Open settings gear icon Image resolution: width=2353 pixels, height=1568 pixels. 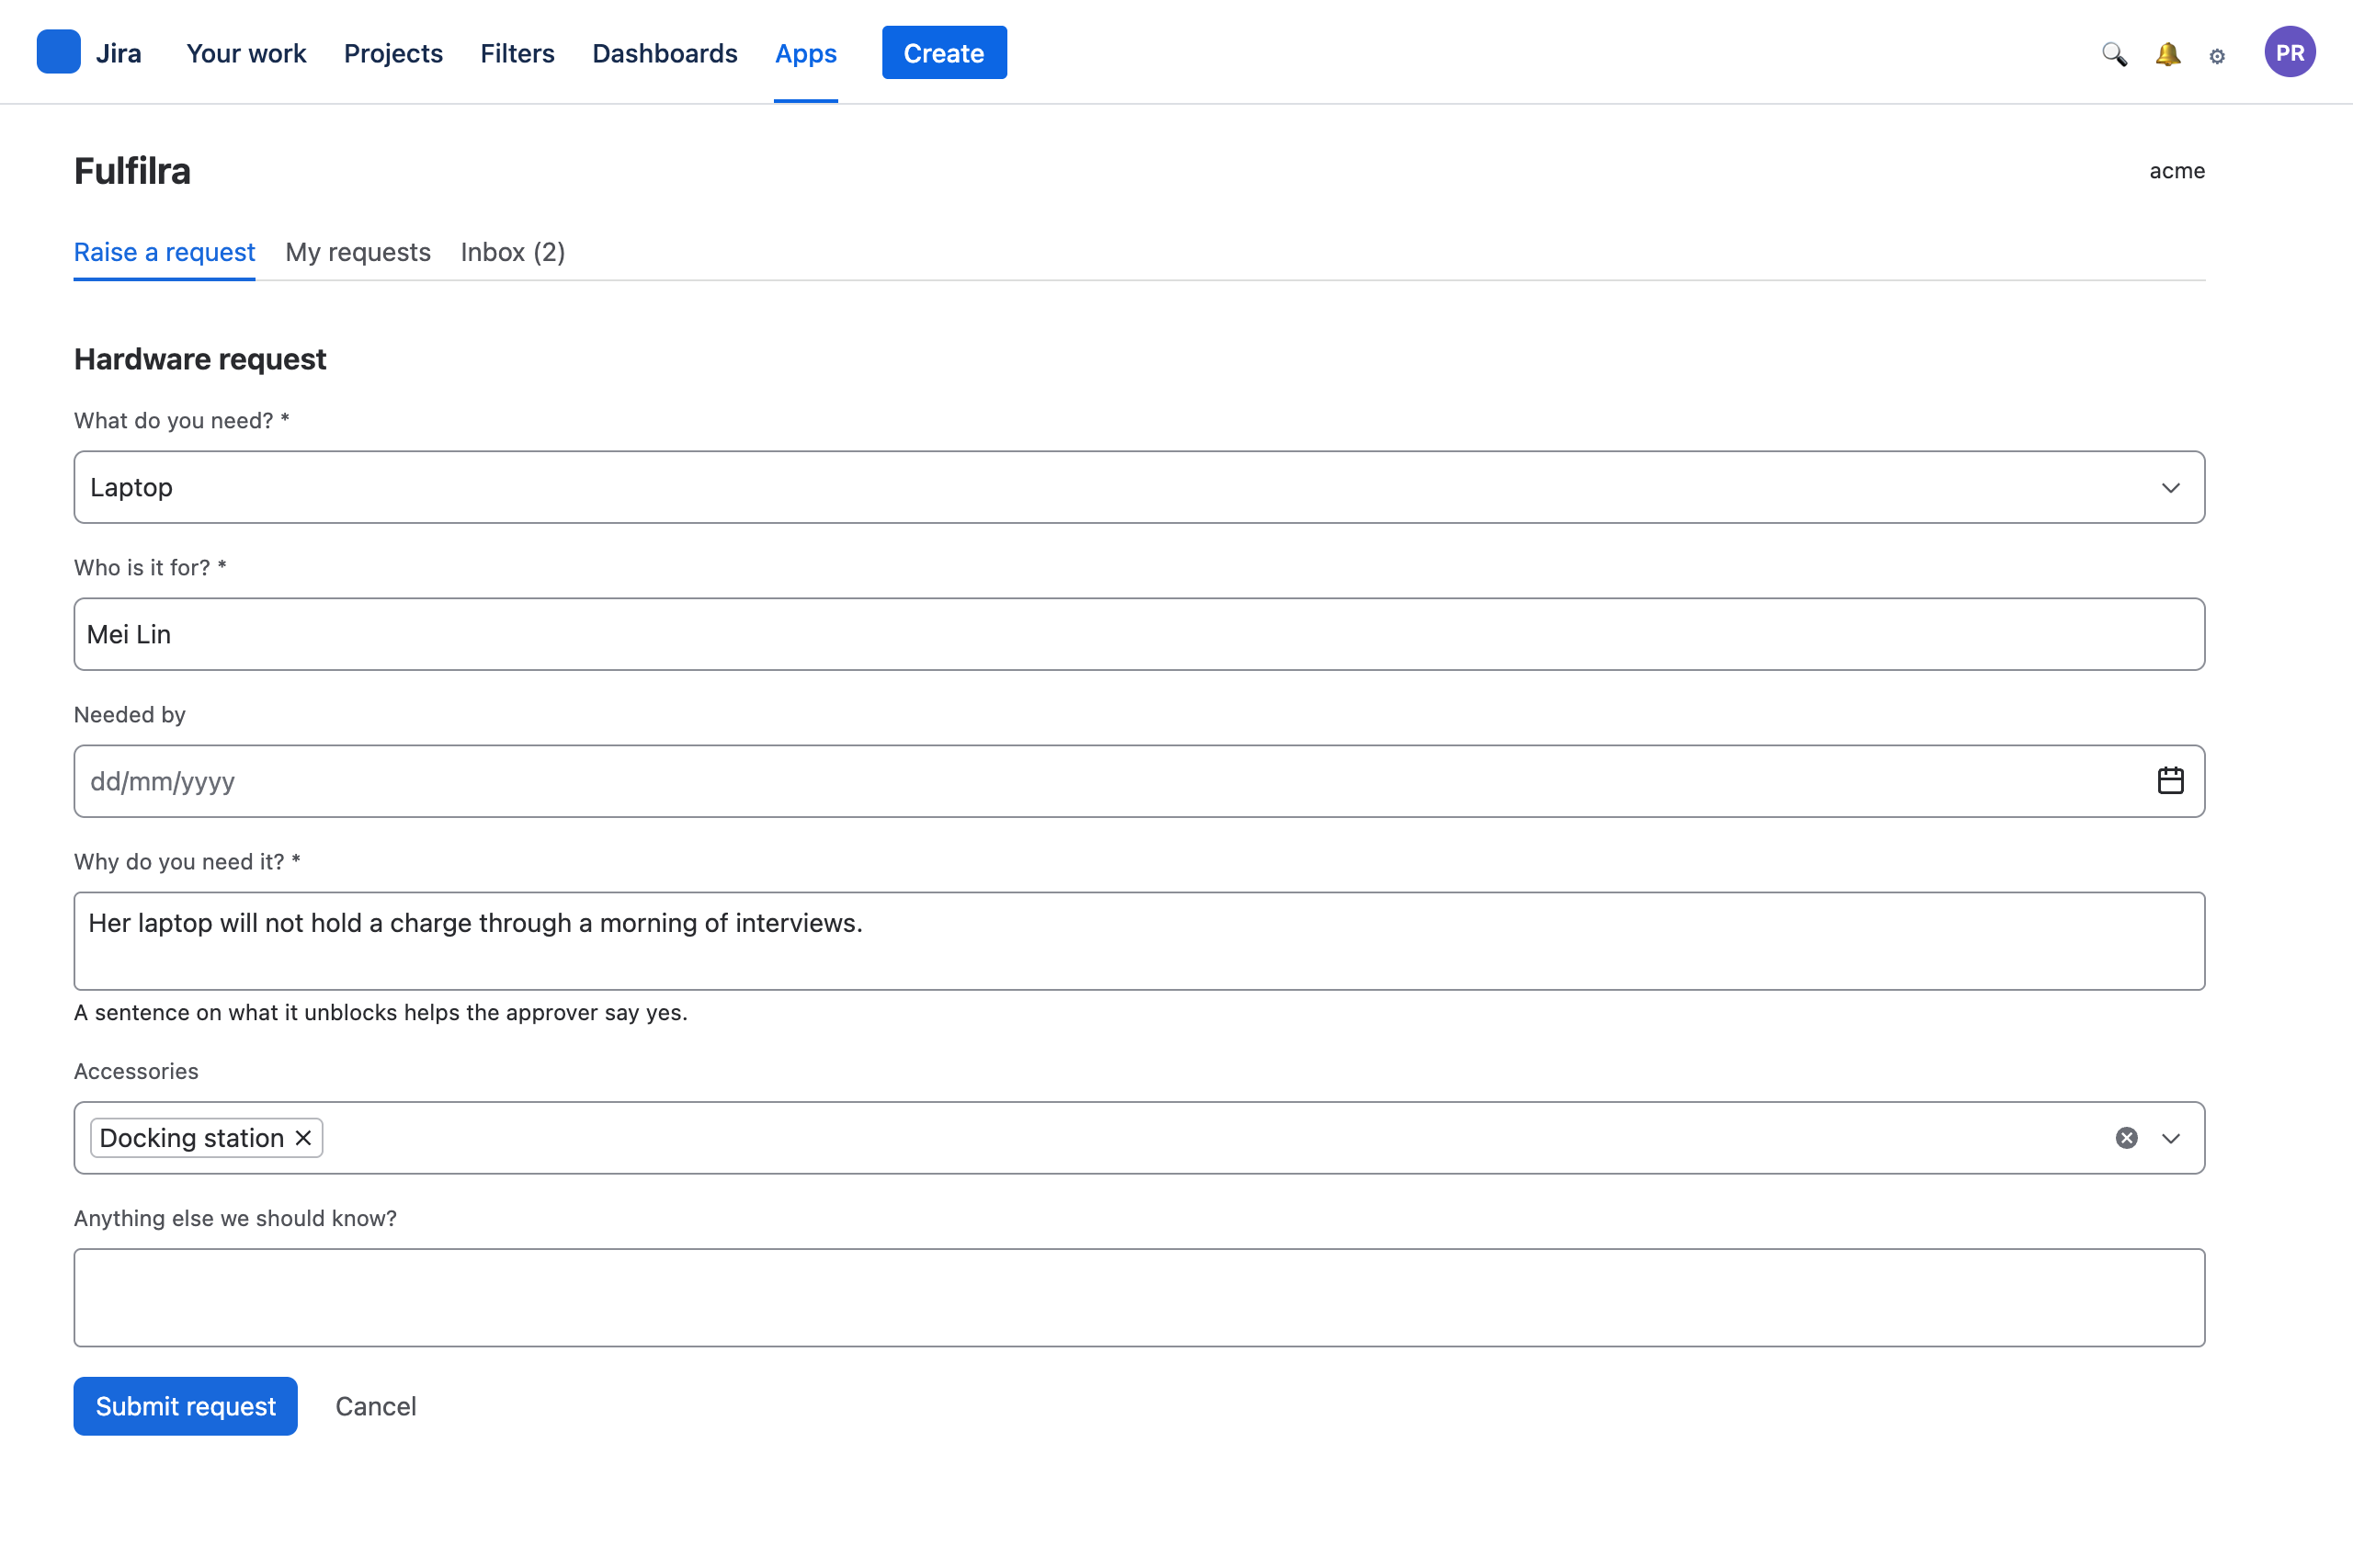pos(2217,55)
